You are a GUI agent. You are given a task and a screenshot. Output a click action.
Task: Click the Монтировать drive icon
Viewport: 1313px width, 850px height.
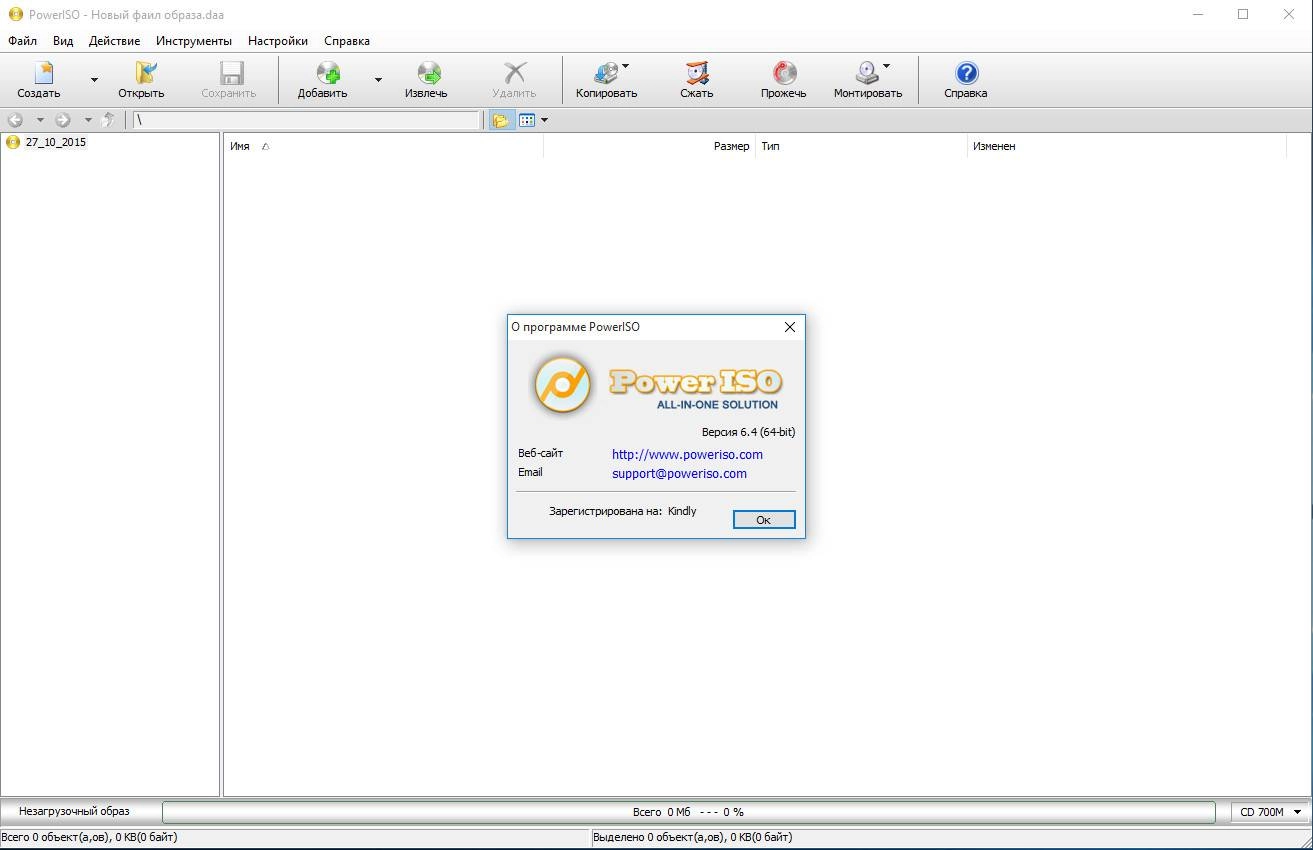pyautogui.click(x=867, y=73)
